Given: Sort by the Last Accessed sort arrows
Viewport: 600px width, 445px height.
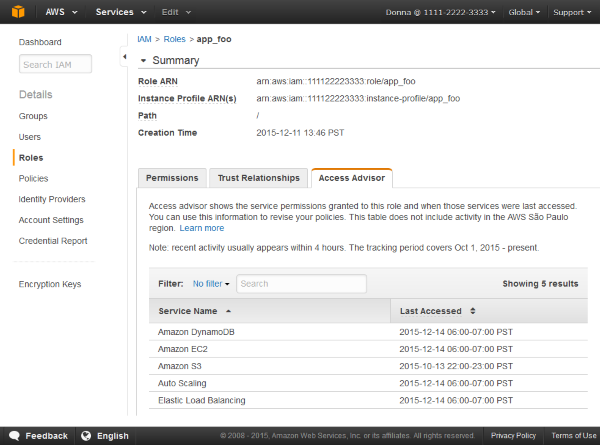Looking at the screenshot, I should click(473, 311).
